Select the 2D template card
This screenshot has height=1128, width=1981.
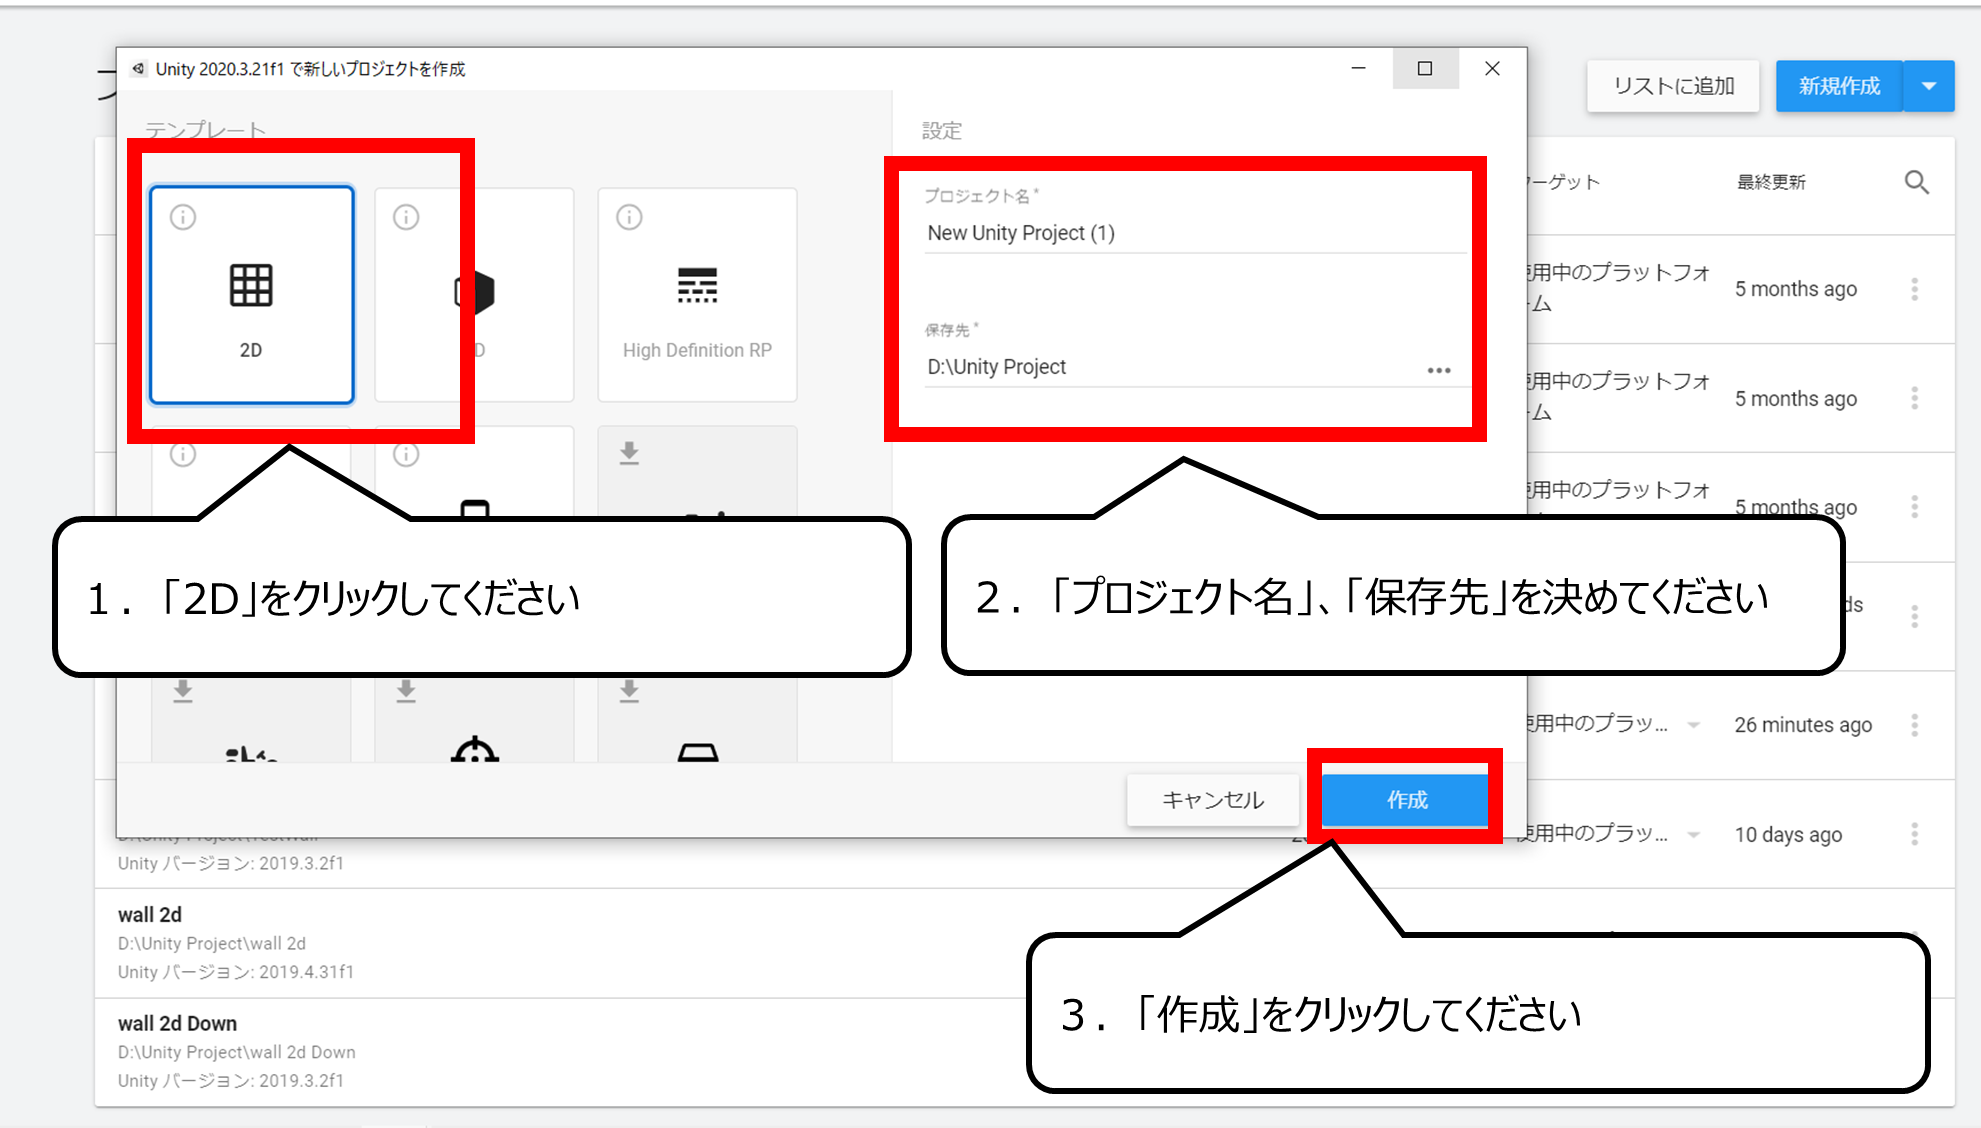252,295
